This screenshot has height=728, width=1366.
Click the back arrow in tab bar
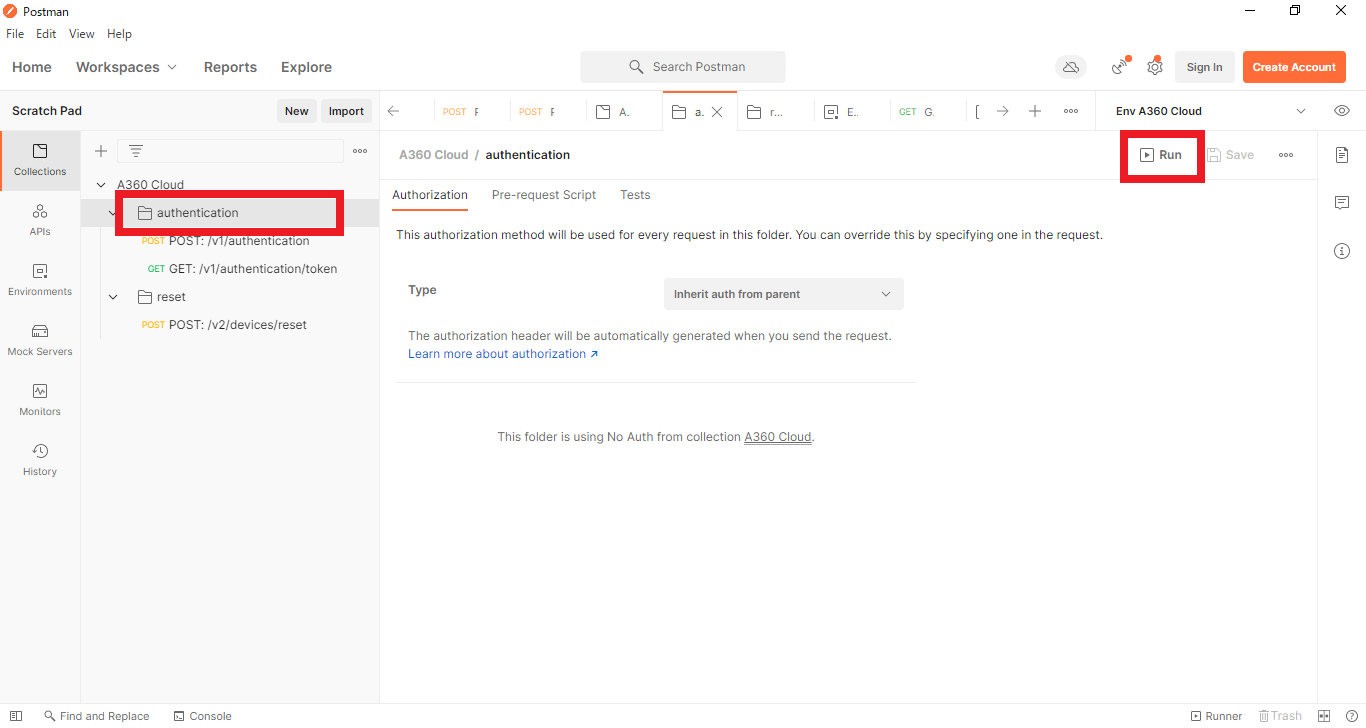[394, 111]
